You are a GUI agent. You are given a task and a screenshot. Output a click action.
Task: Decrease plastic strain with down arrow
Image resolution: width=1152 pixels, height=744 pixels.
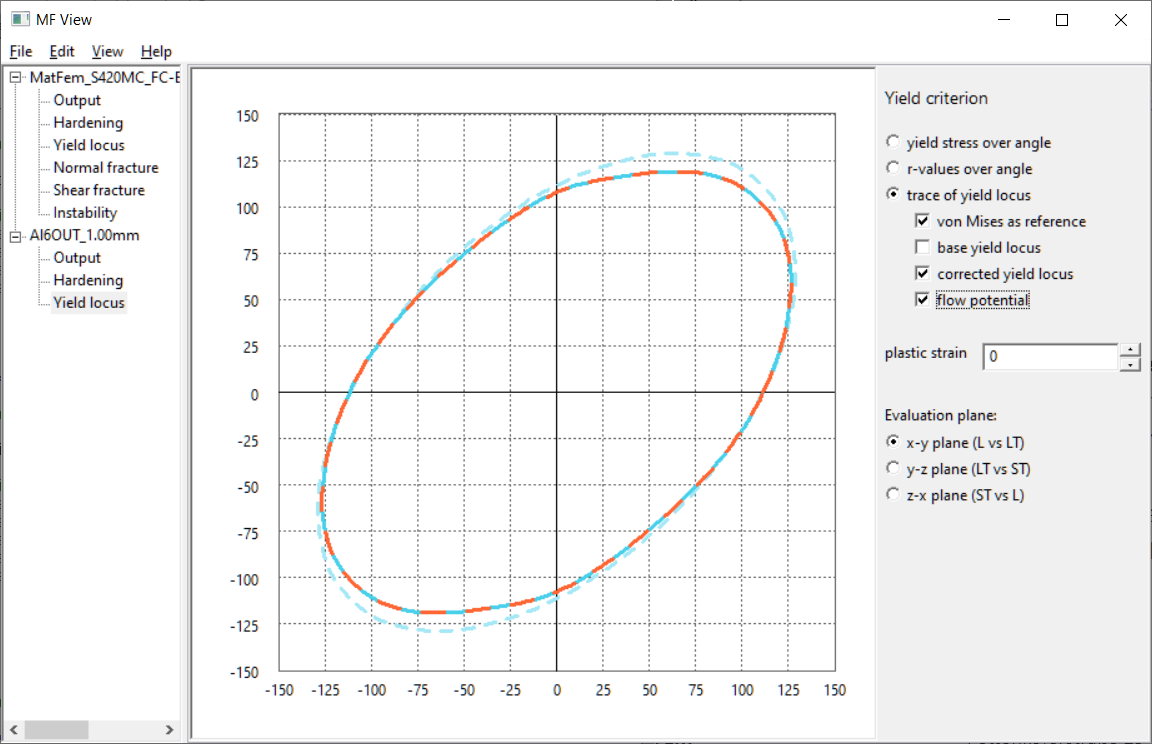pyautogui.click(x=1130, y=364)
